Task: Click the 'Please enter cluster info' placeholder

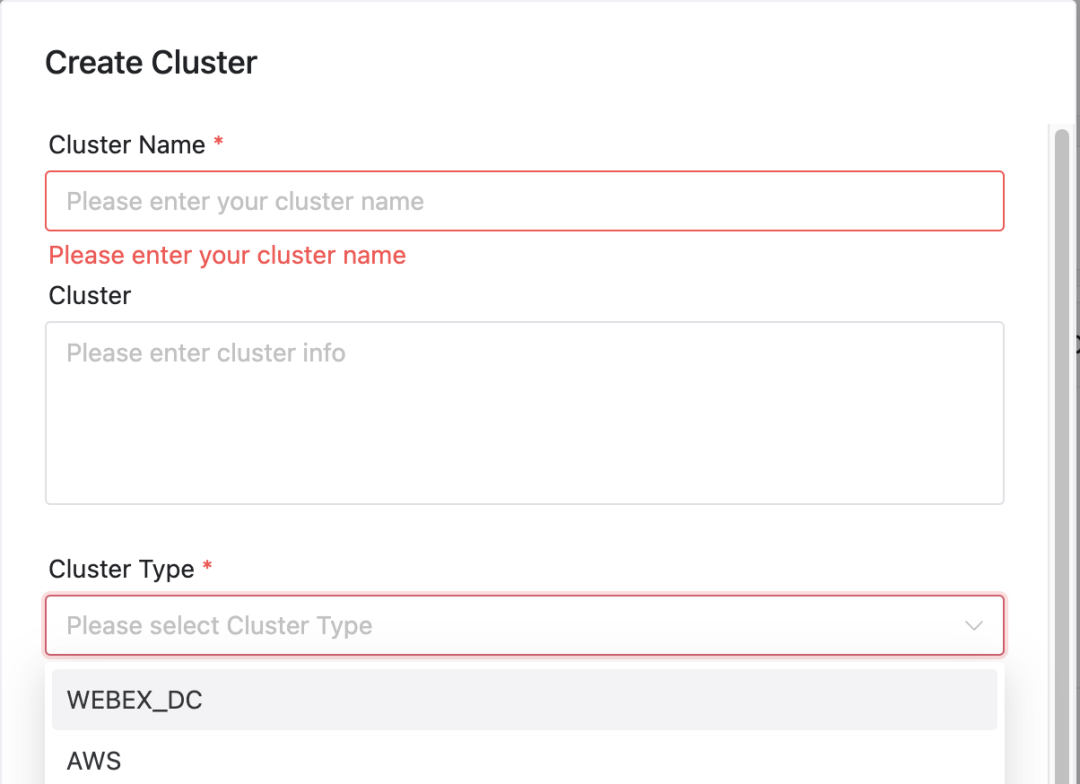Action: [206, 353]
